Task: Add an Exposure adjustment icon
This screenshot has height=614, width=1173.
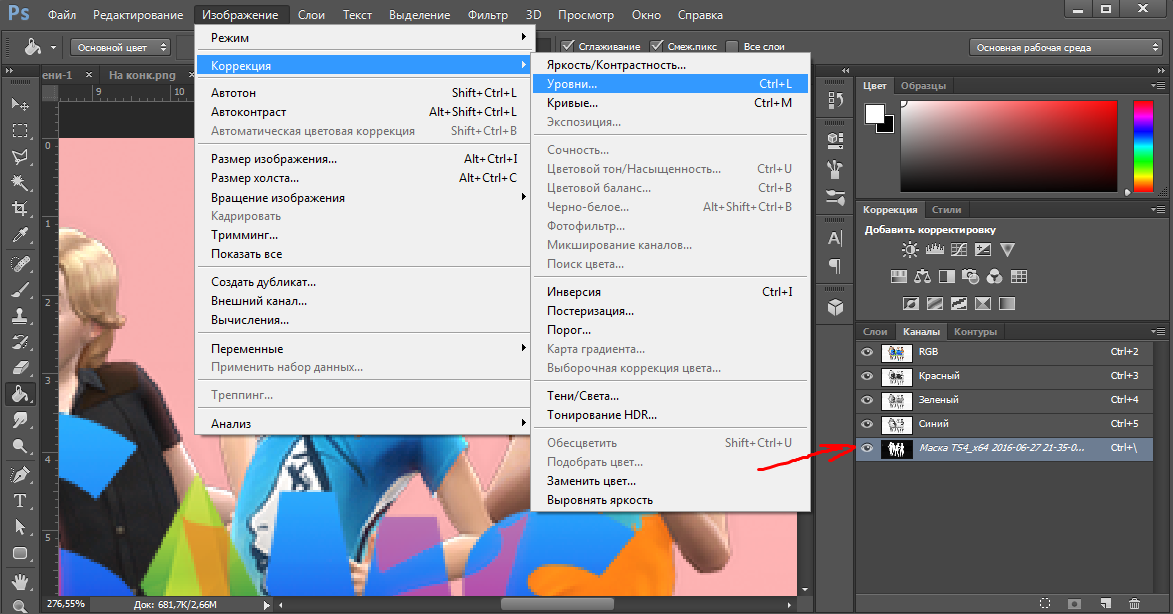Action: [983, 250]
